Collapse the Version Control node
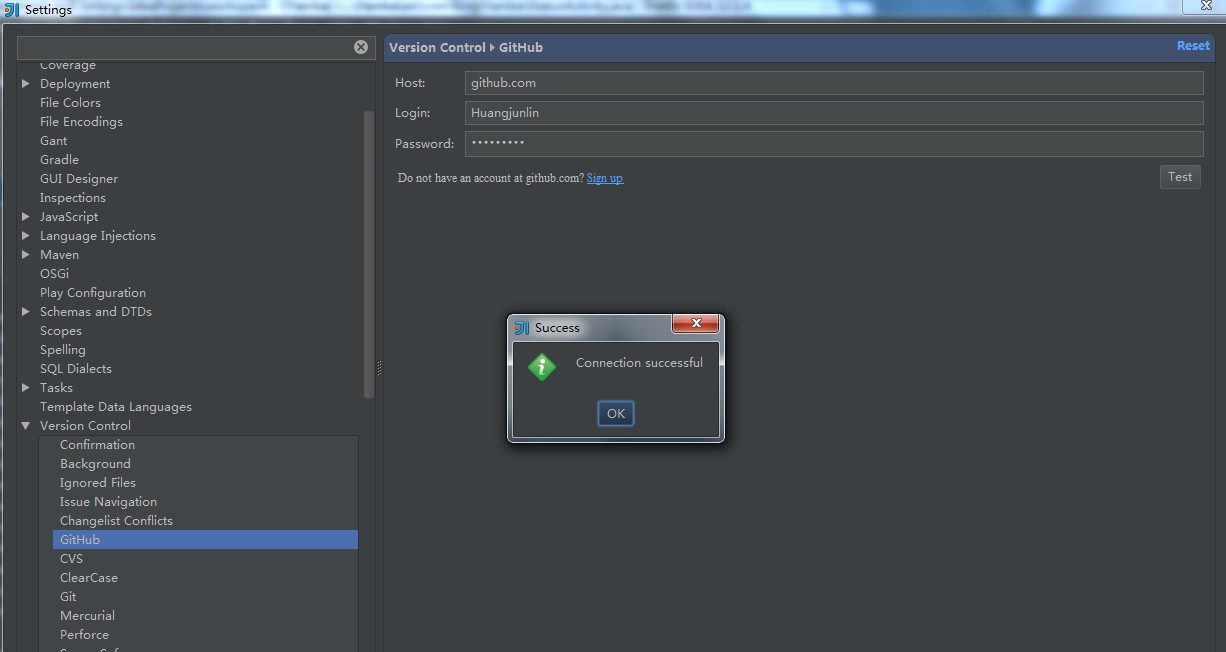The image size is (1226, 652). pos(26,426)
